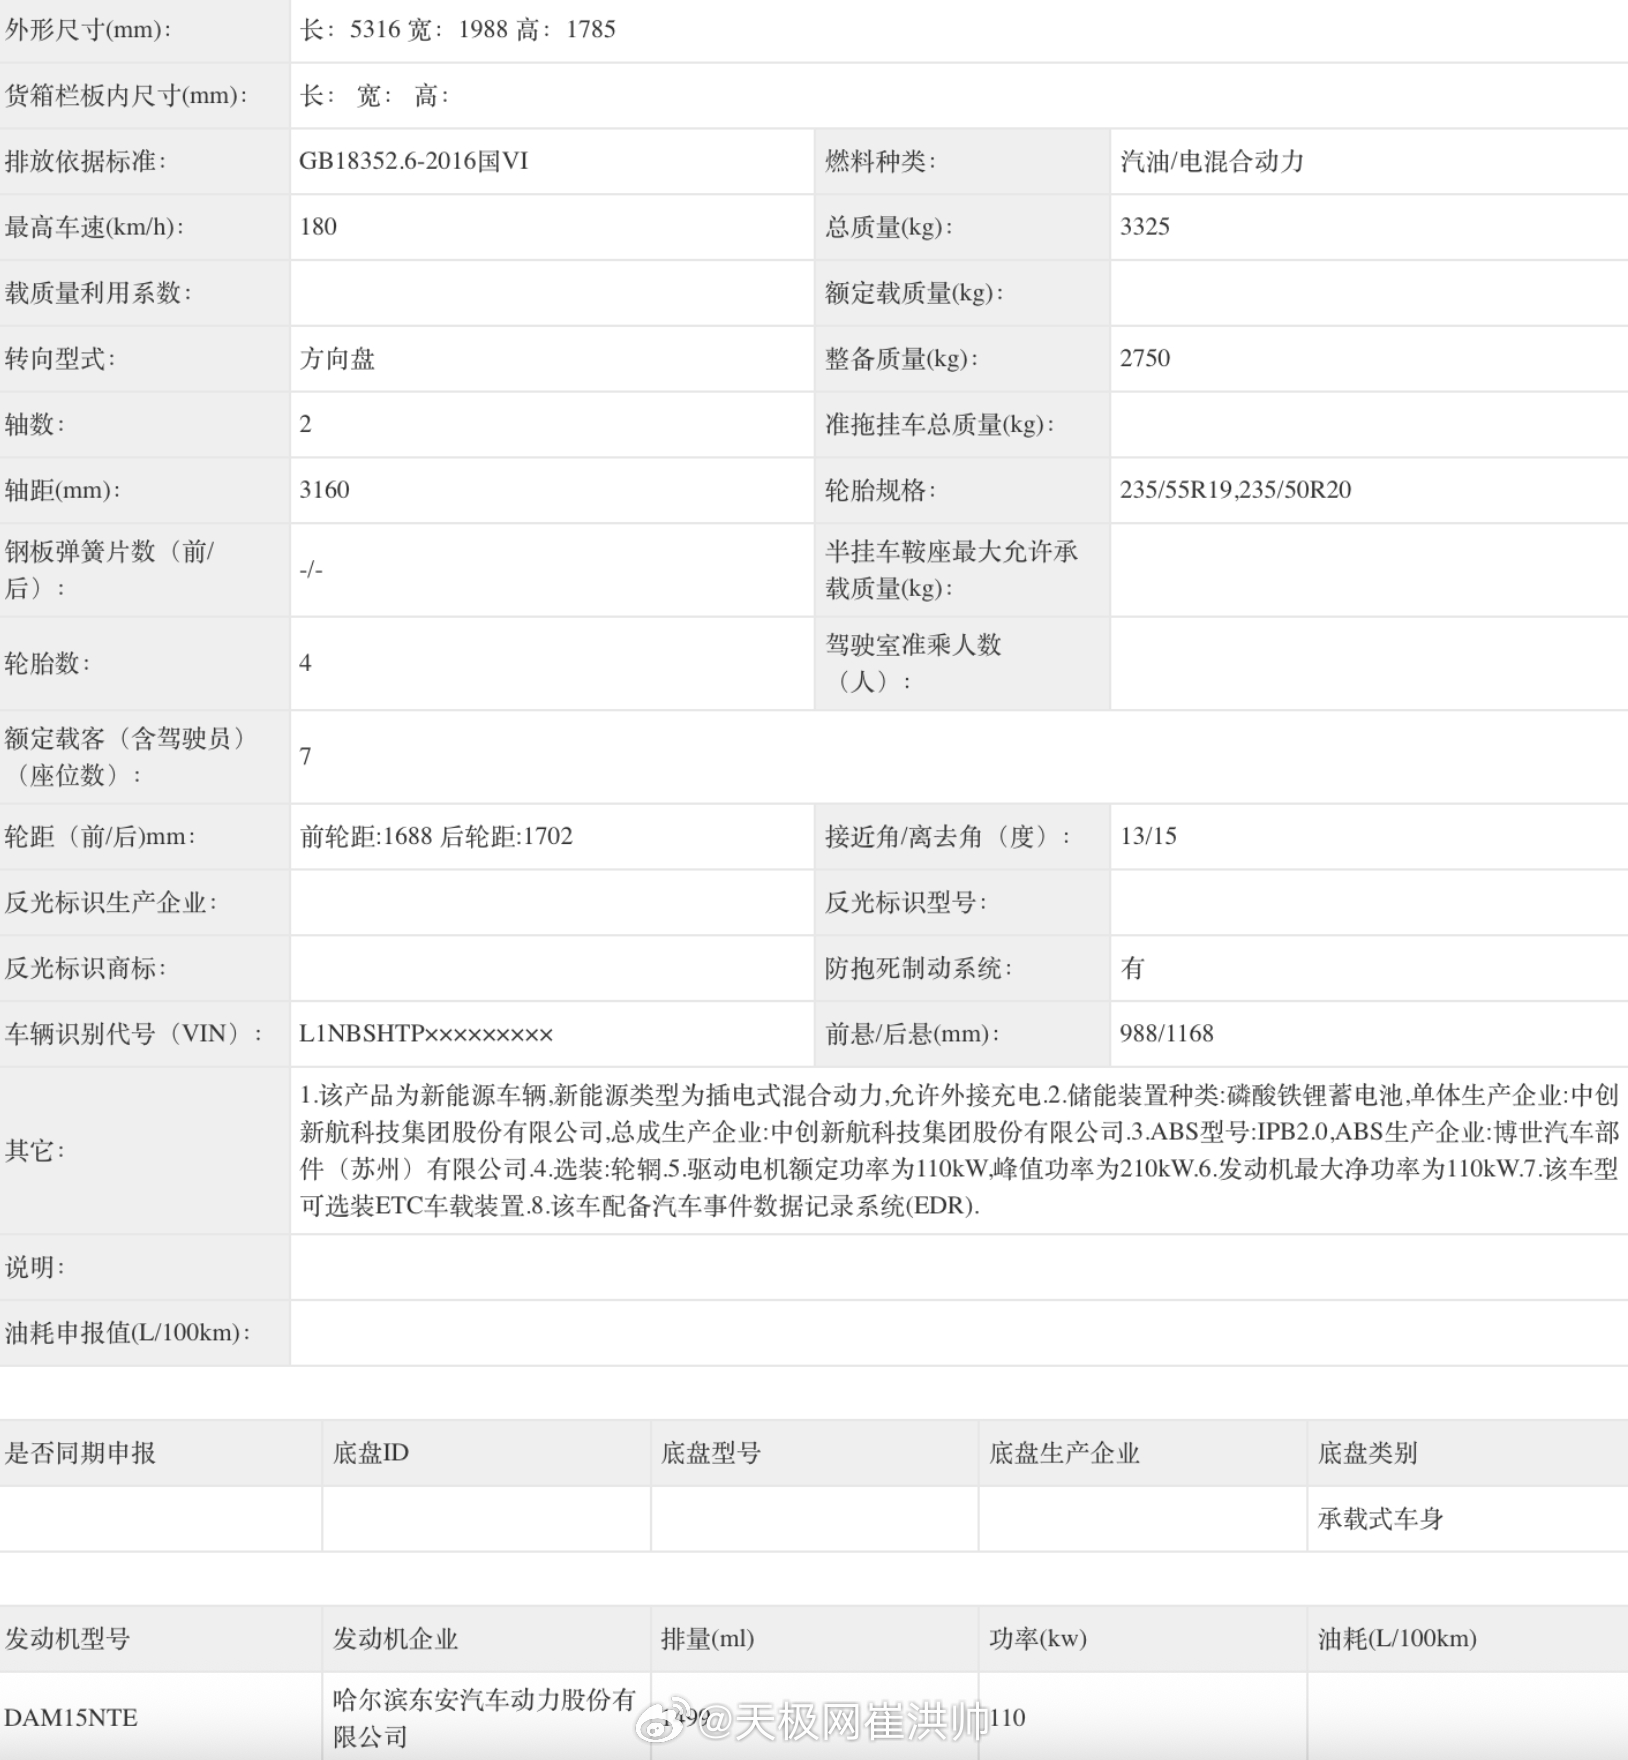Click the 发动机企业 column header
This screenshot has height=1760, width=1628.
(x=395, y=1639)
